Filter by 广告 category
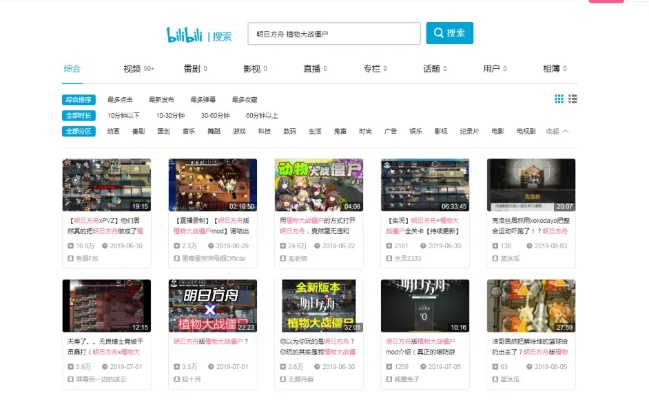Image resolution: width=649 pixels, height=400 pixels. coord(390,131)
